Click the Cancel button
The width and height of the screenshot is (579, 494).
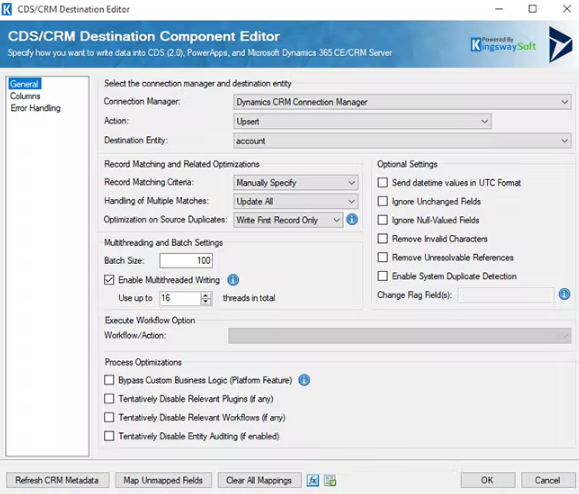pyautogui.click(x=548, y=480)
